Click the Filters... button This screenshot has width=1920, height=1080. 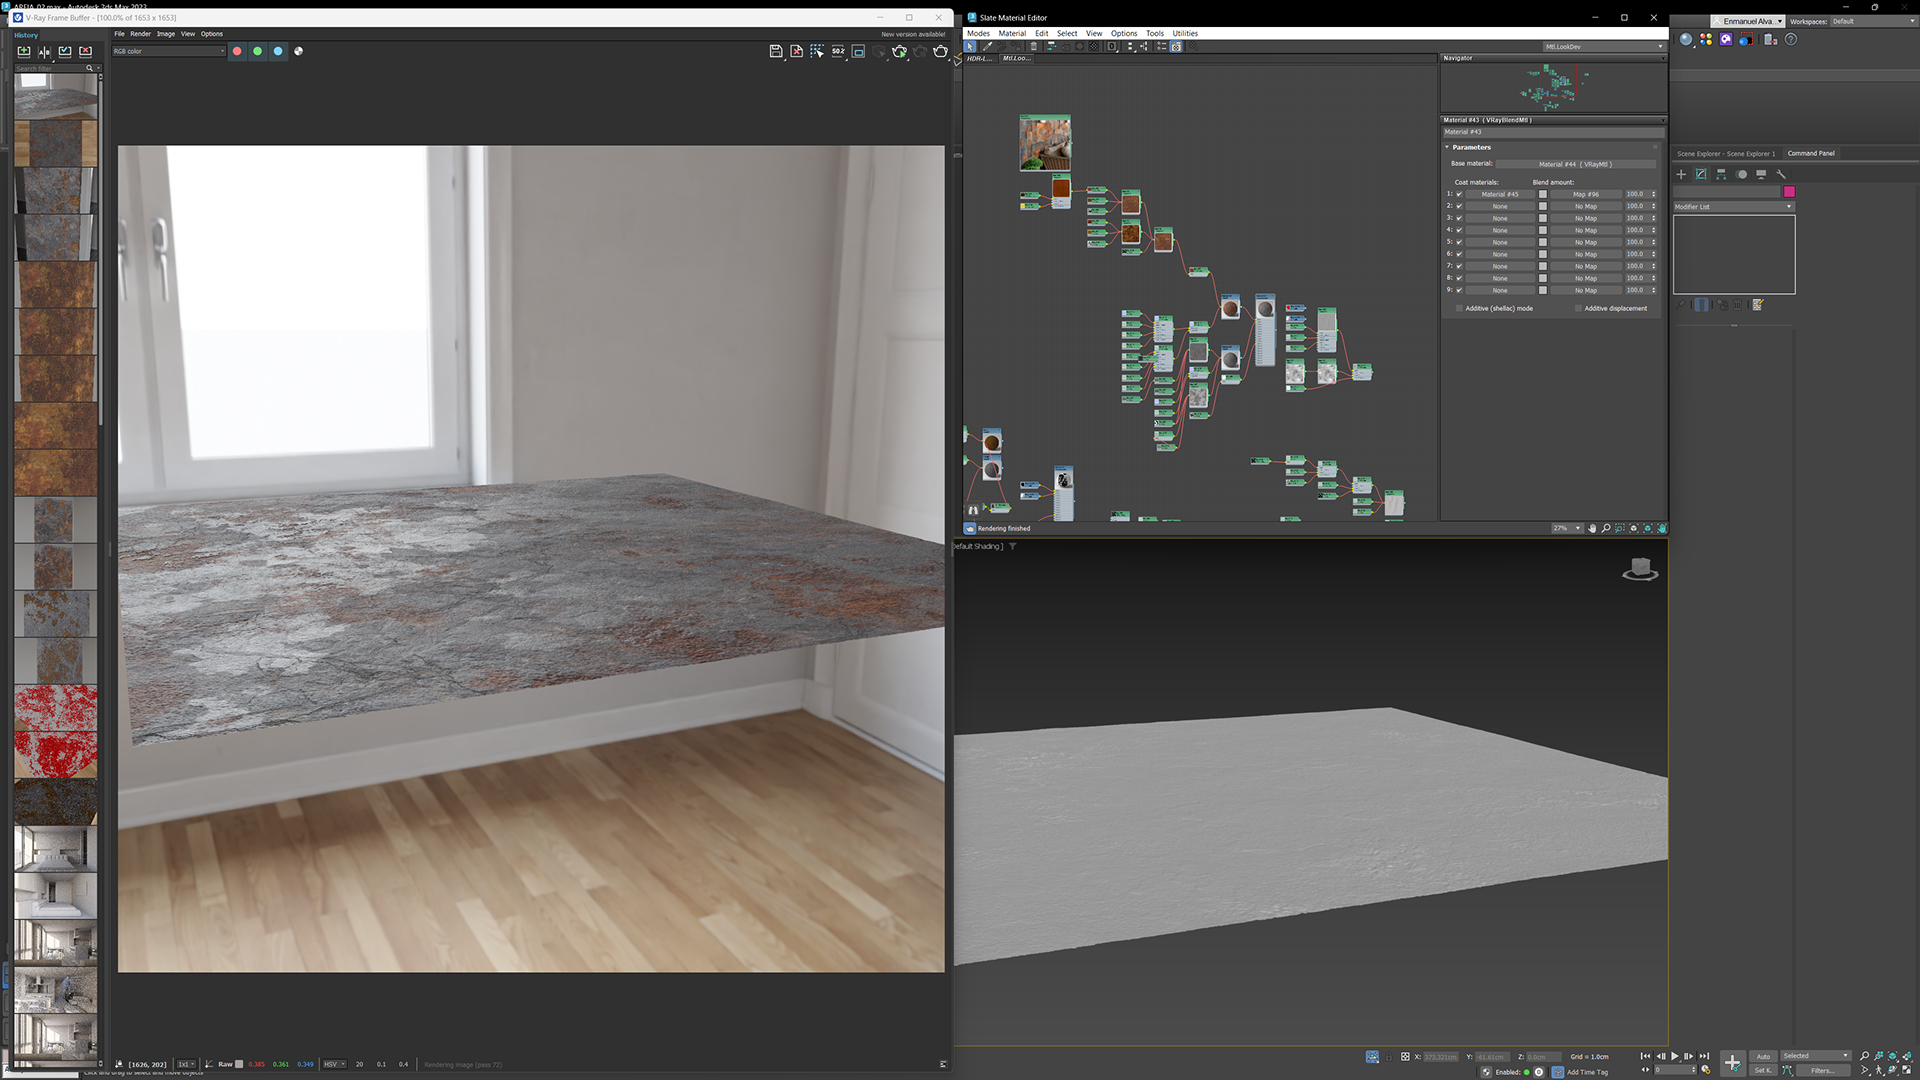(1823, 1070)
